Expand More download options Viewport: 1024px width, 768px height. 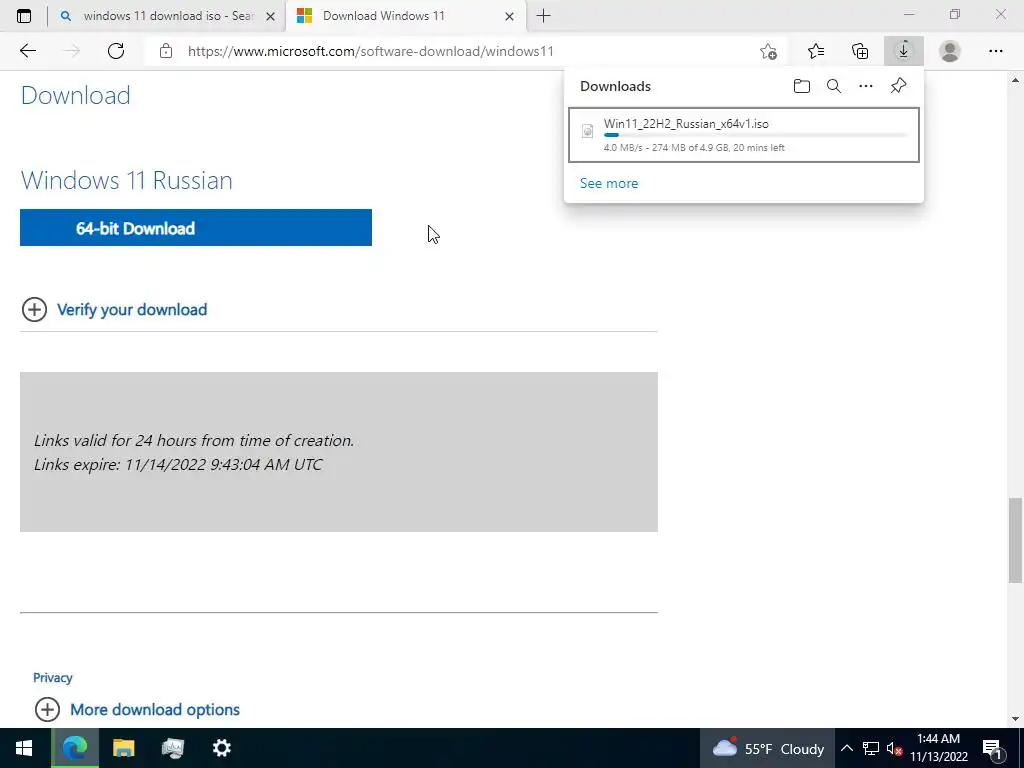click(137, 709)
